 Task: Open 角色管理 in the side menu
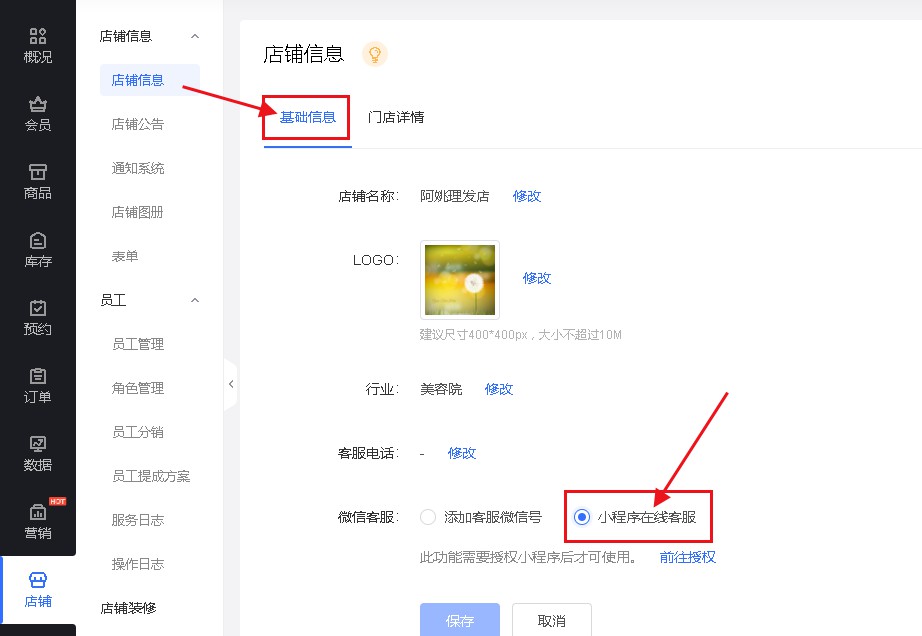[x=138, y=388]
